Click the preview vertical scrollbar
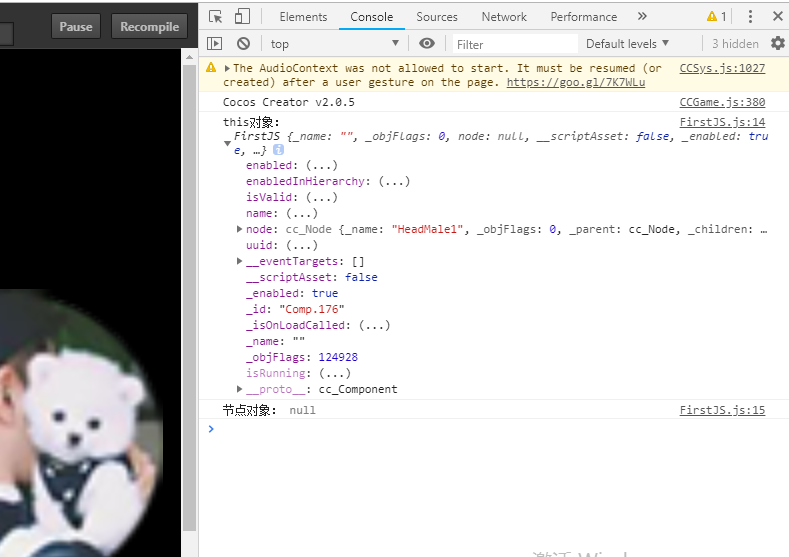 (x=189, y=297)
